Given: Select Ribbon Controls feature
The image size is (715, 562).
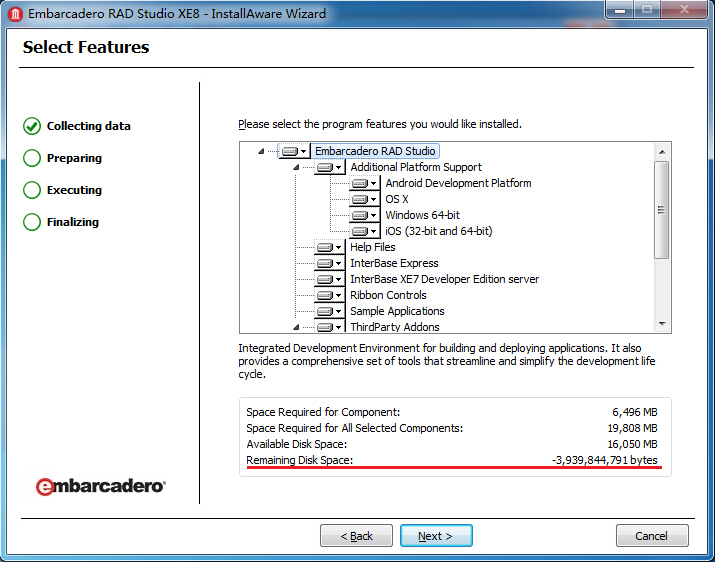Looking at the screenshot, I should coord(388,295).
